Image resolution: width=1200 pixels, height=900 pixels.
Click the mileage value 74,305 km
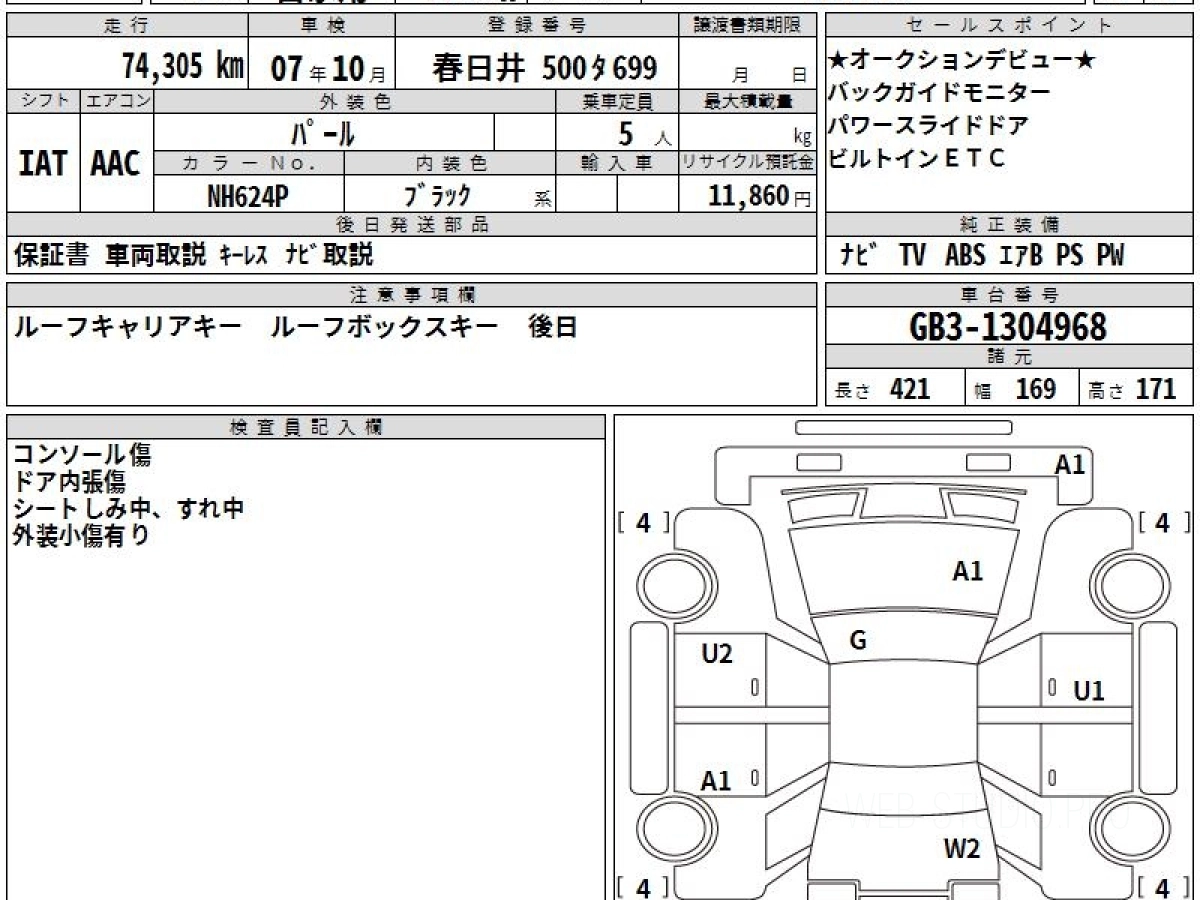[183, 67]
